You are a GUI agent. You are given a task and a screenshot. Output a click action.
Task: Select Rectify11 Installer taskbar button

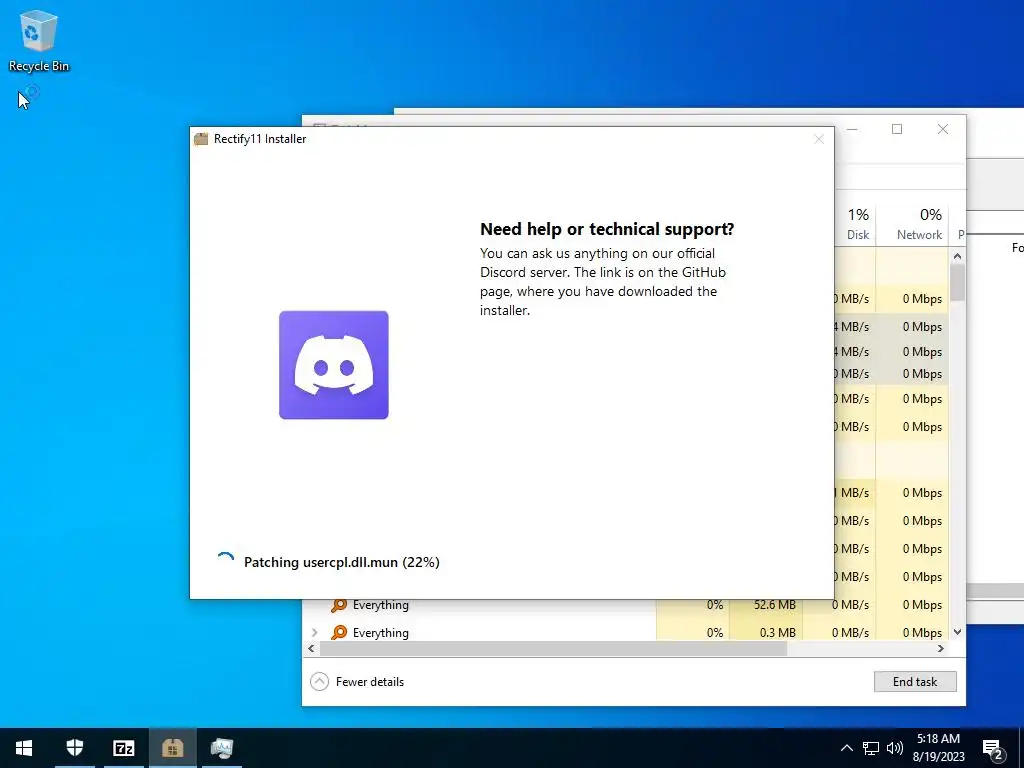click(172, 748)
